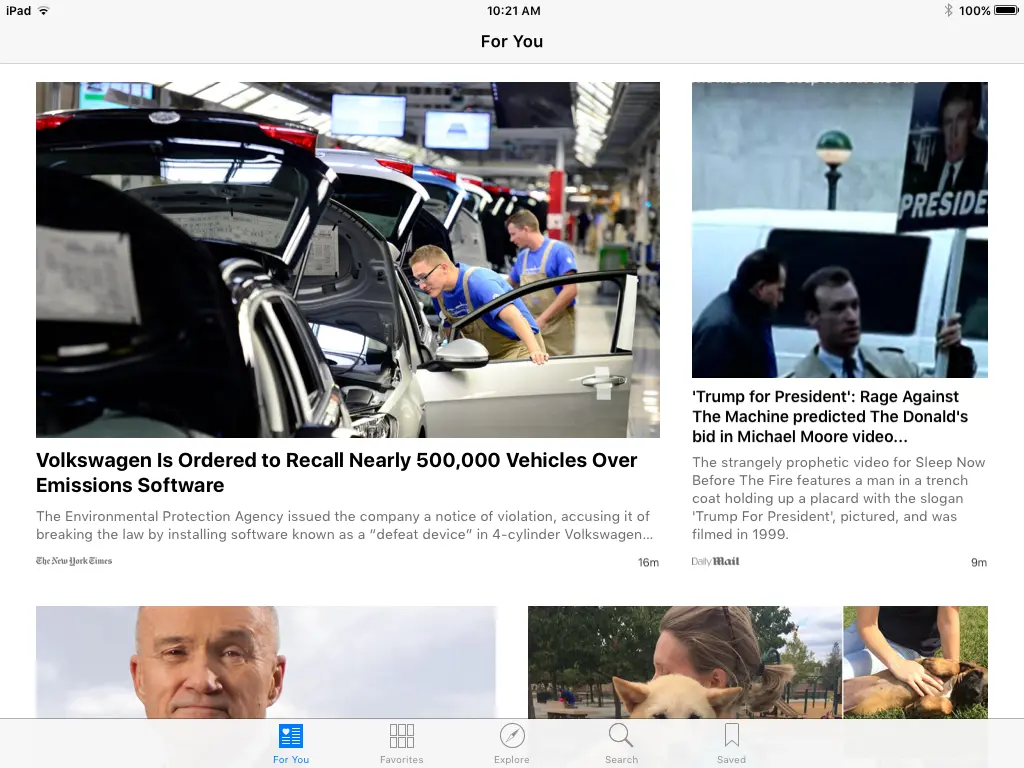
Task: Read the Sleep Now Before The Fire summary
Action: (839, 498)
